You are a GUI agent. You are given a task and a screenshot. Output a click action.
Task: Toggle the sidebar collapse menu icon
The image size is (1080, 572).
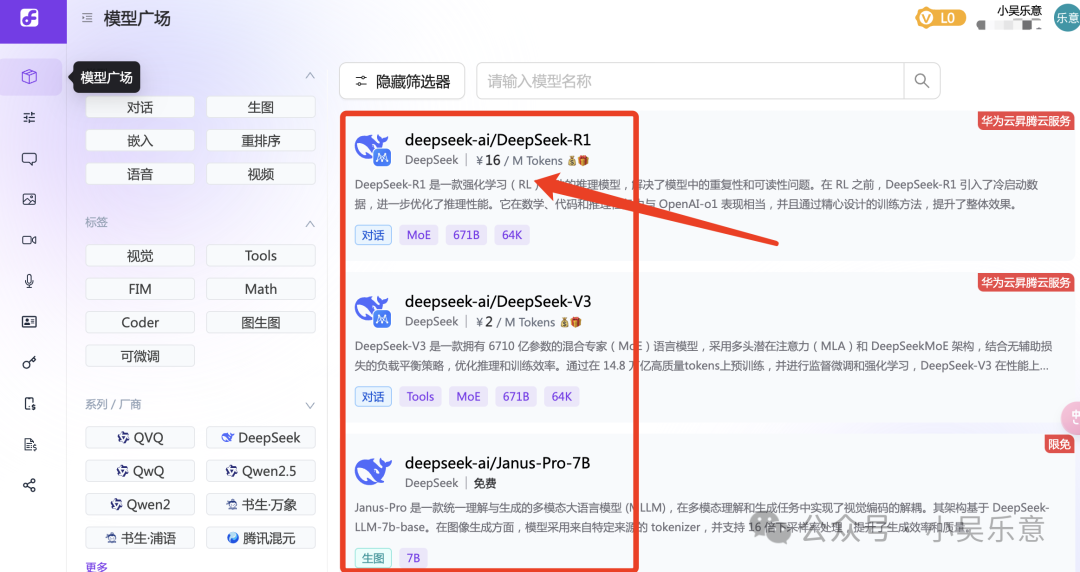(x=87, y=18)
